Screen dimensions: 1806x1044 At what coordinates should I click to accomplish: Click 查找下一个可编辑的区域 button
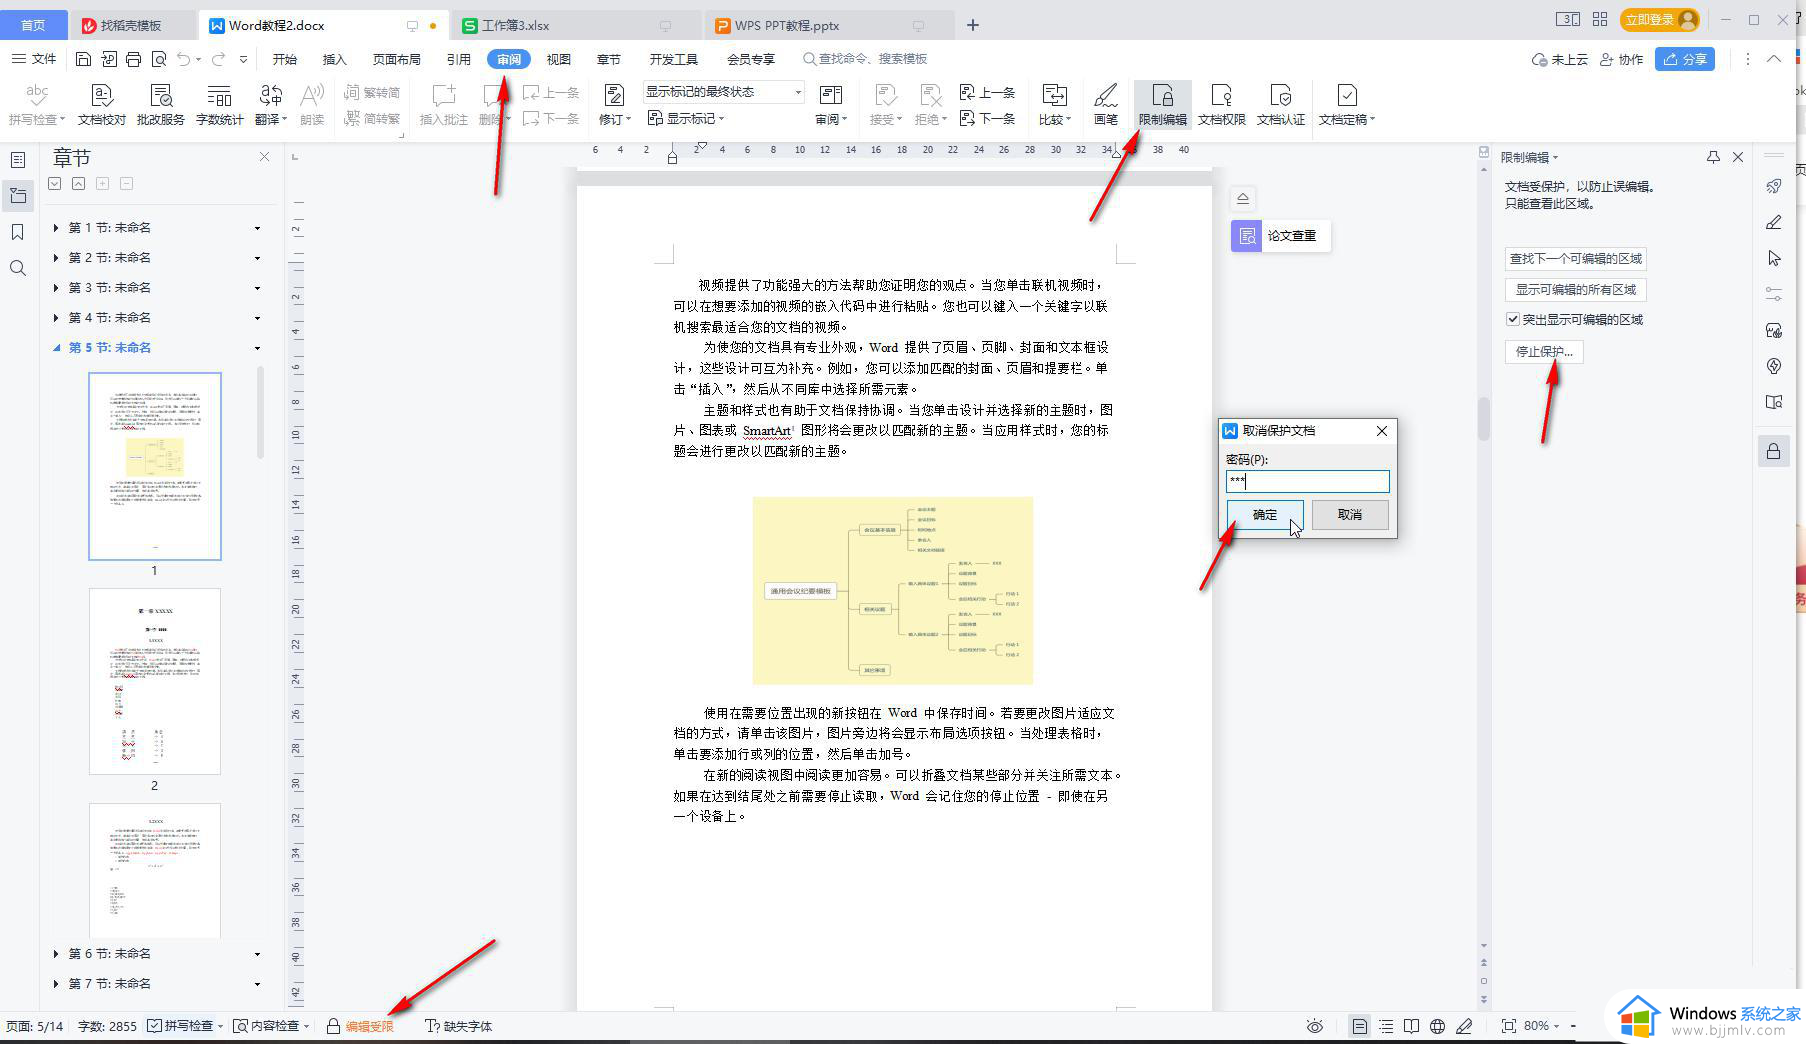click(x=1576, y=259)
